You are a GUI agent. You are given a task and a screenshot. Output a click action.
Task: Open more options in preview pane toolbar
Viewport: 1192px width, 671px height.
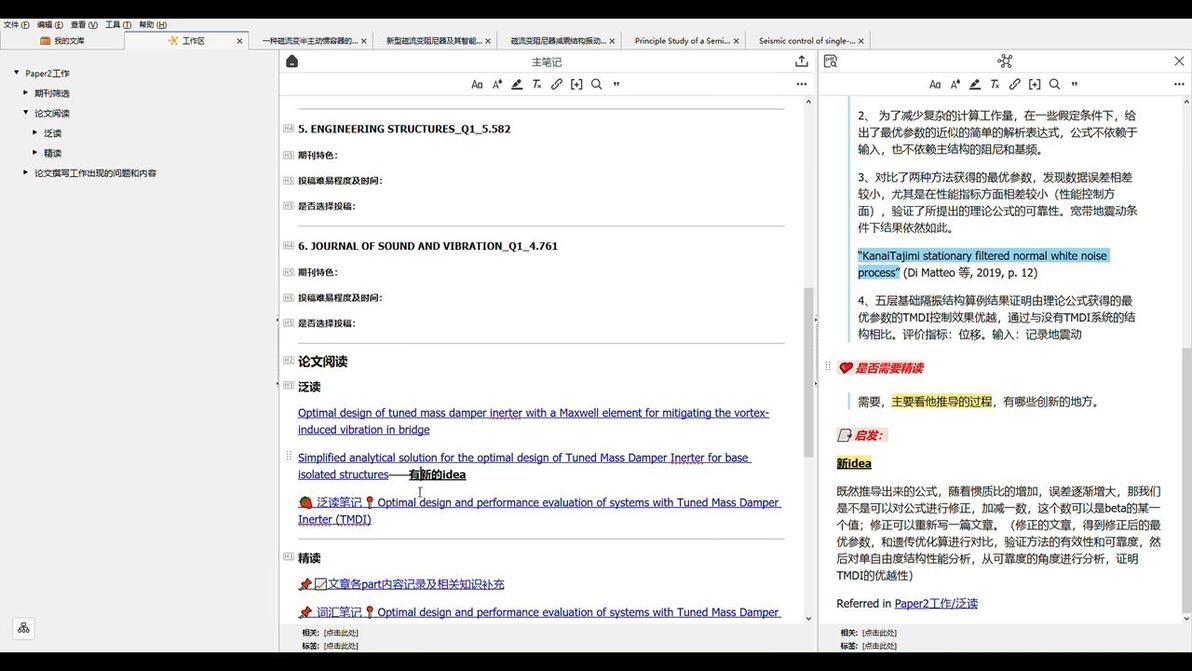pyautogui.click(x=1179, y=84)
